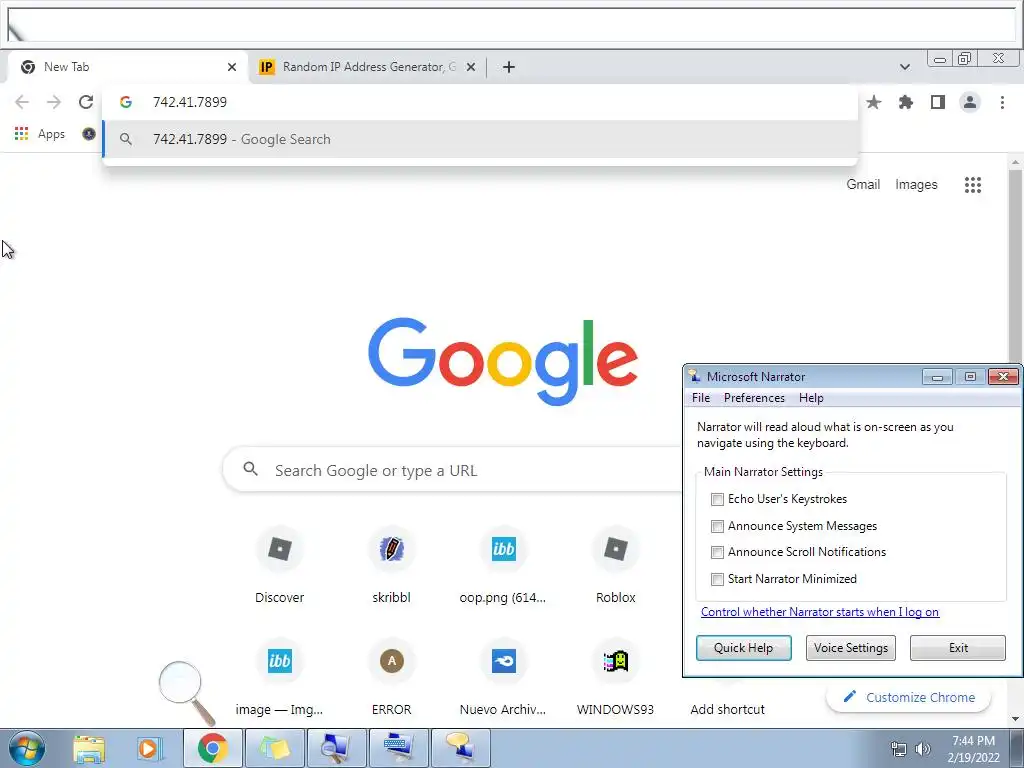Click the Search Google or type a URL box
1024x768 pixels.
pos(453,470)
